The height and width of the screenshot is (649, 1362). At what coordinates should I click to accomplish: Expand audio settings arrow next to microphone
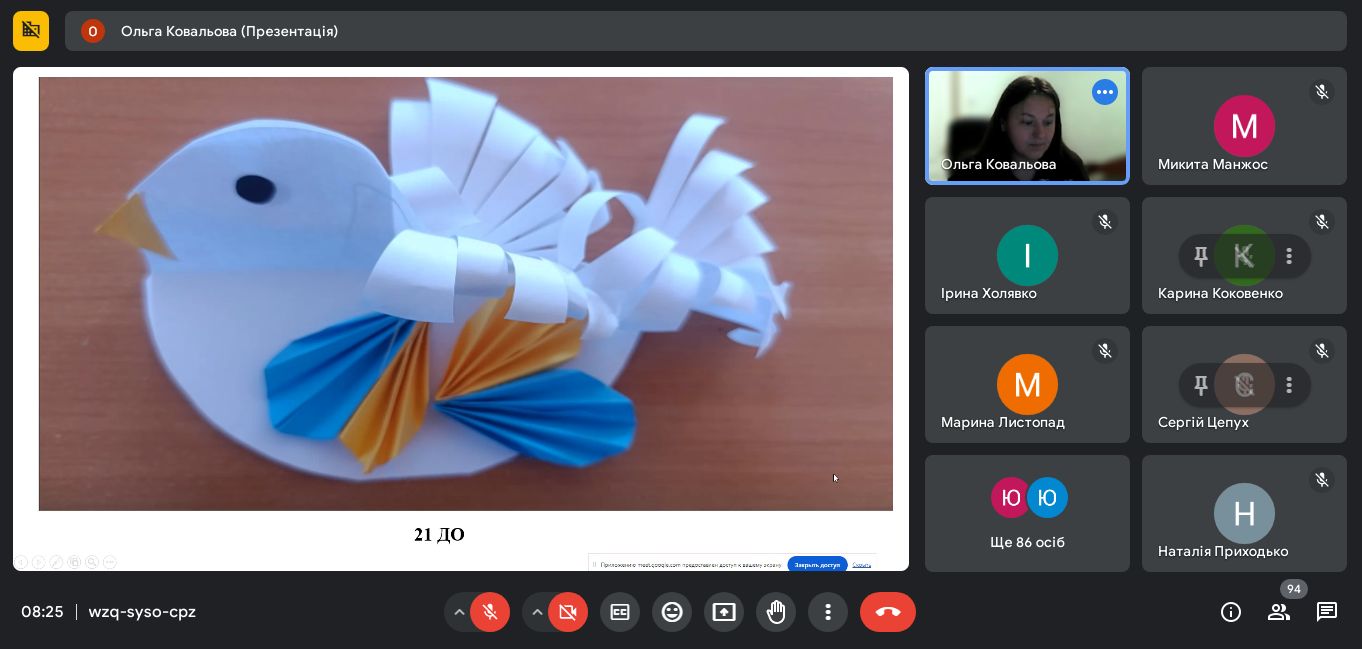click(x=459, y=612)
